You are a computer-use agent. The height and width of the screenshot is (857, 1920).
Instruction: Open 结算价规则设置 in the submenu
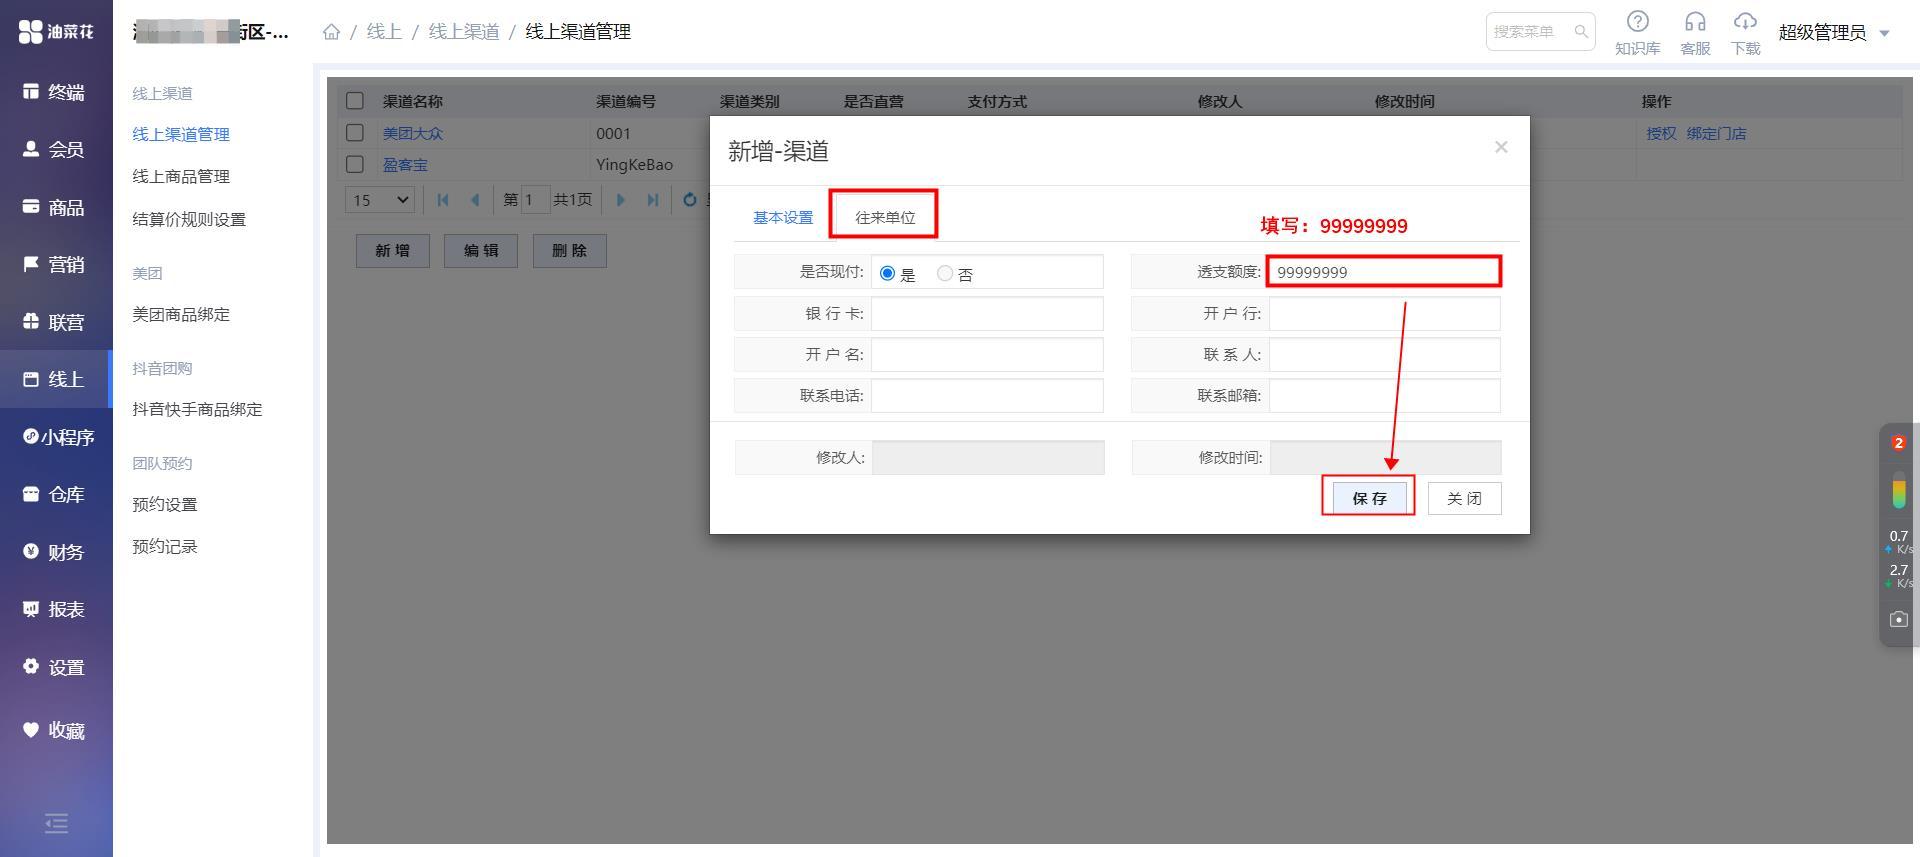pos(189,220)
